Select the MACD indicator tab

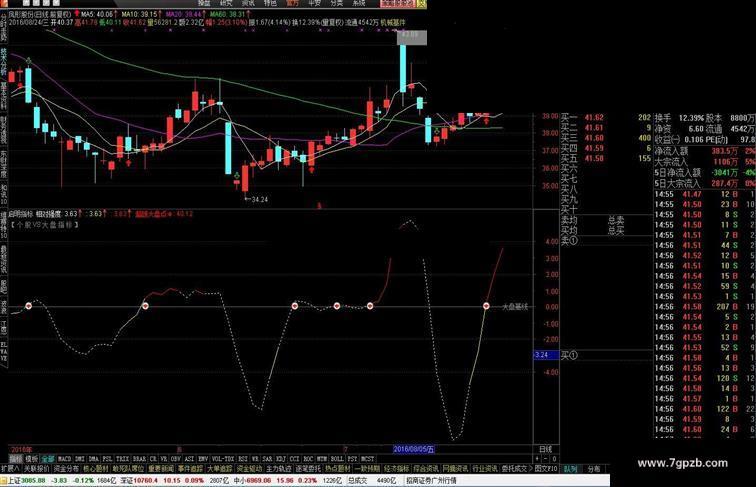pos(65,459)
